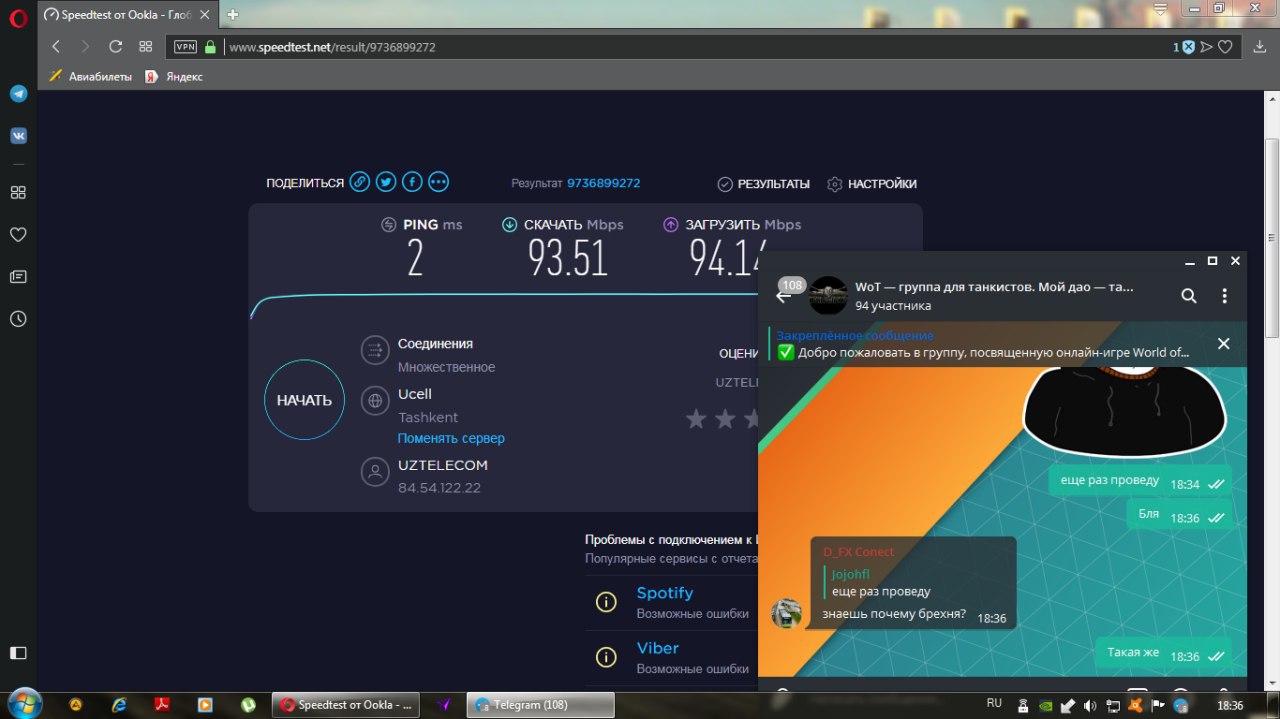The image size is (1280, 719).
Task: Rate provider with second star
Action: click(x=726, y=419)
